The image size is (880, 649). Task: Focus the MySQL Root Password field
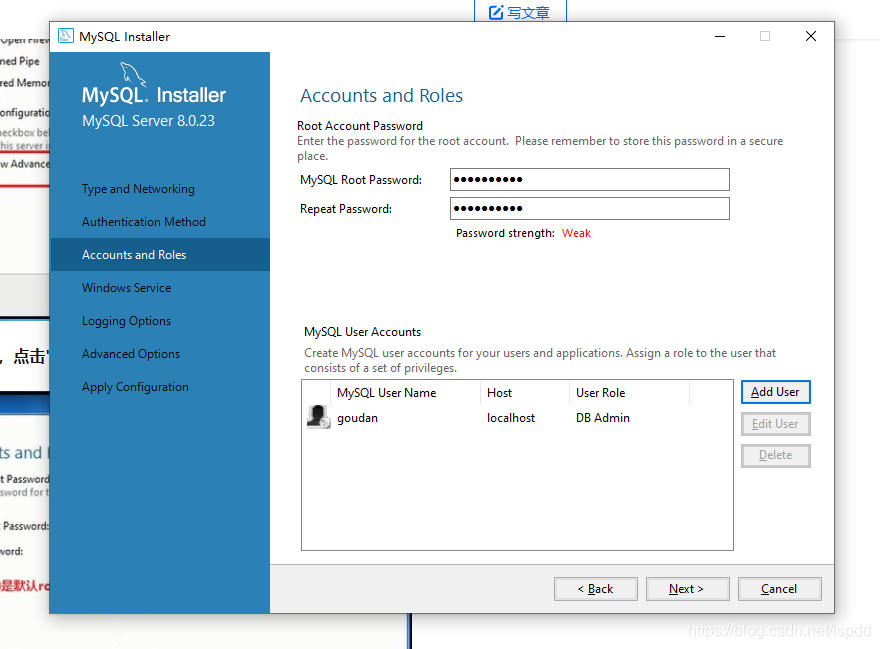589,180
